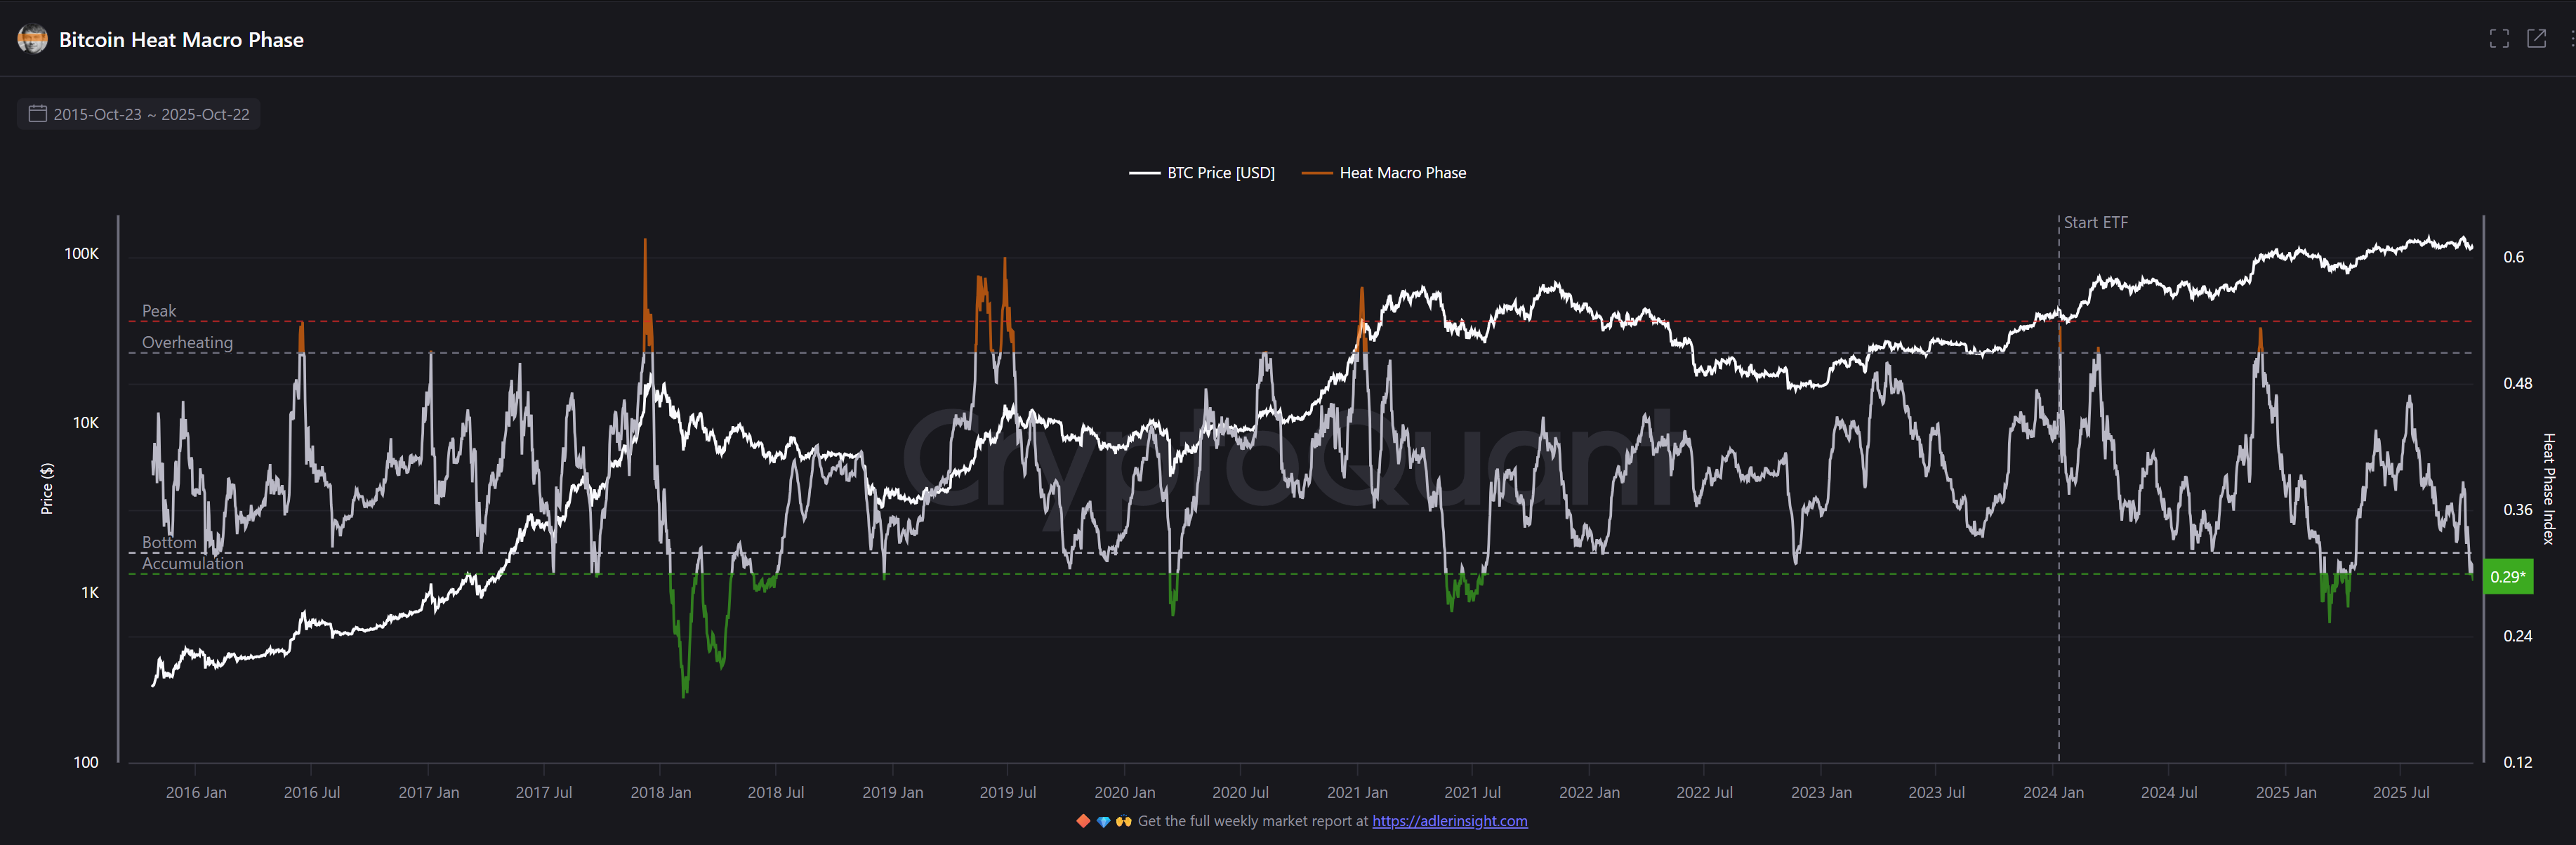Enter fullscreen chart view
2576x845 pixels.
click(2499, 39)
